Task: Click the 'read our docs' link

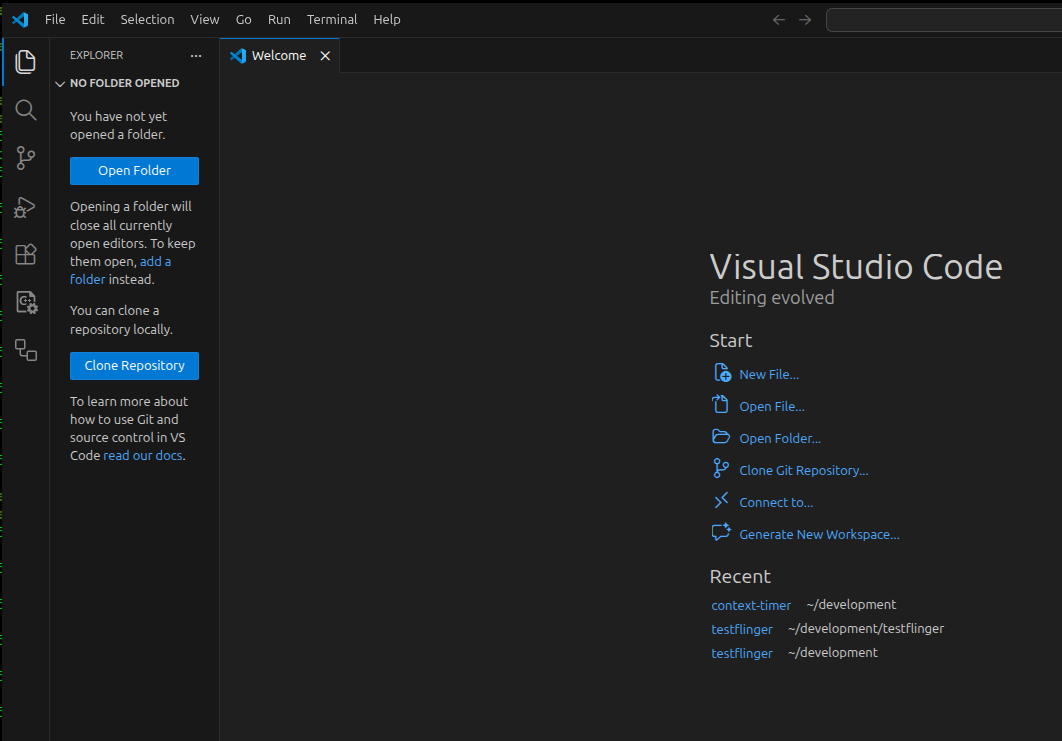Action: (143, 456)
